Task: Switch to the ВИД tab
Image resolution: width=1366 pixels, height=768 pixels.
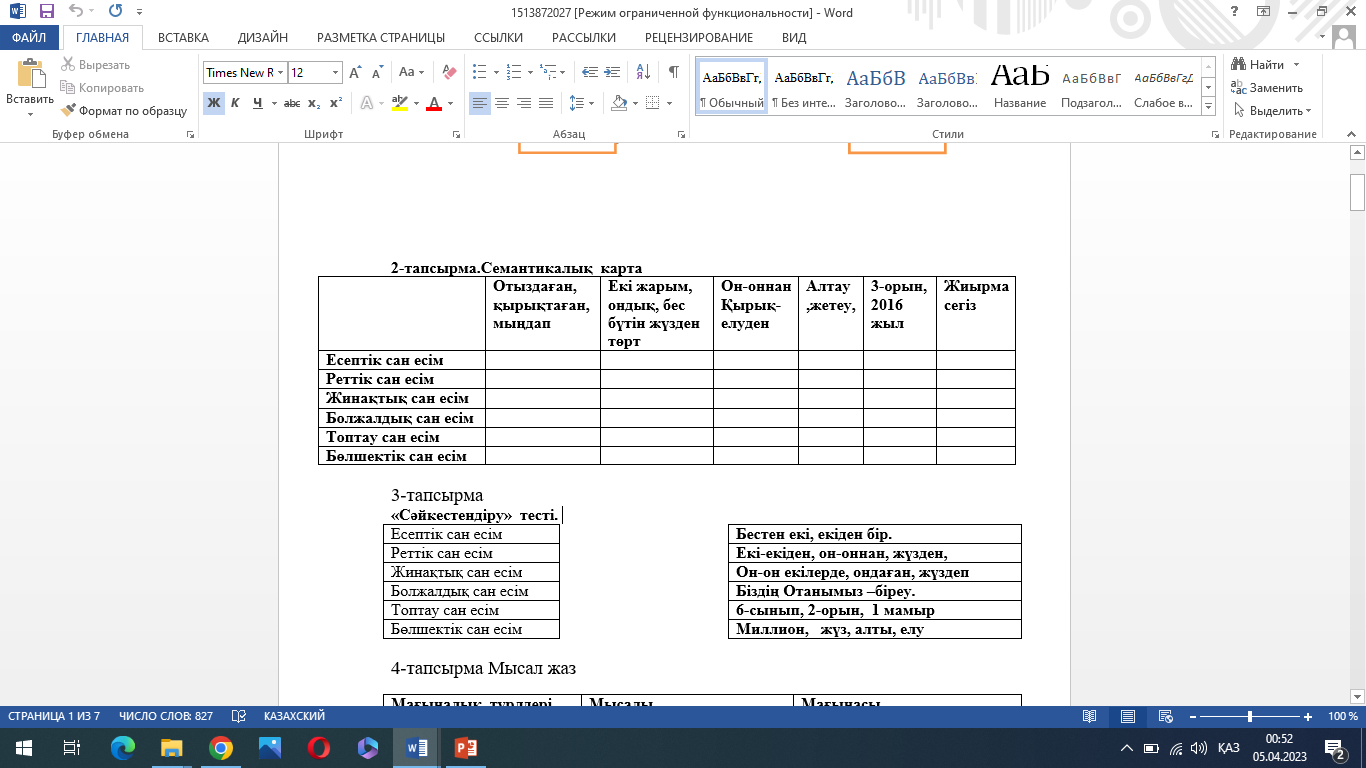Action: pos(794,38)
